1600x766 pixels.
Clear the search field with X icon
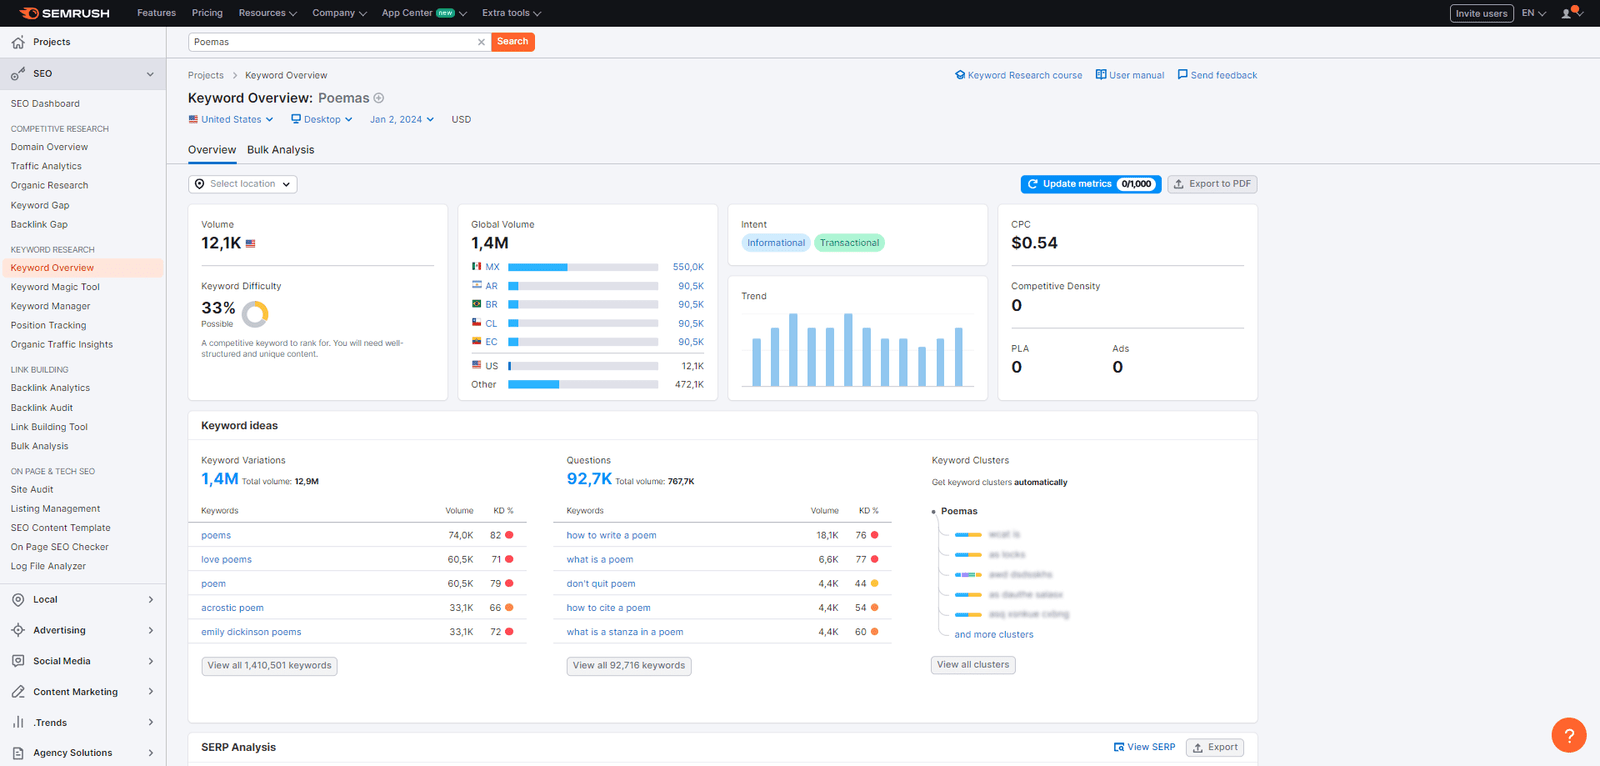click(x=481, y=42)
